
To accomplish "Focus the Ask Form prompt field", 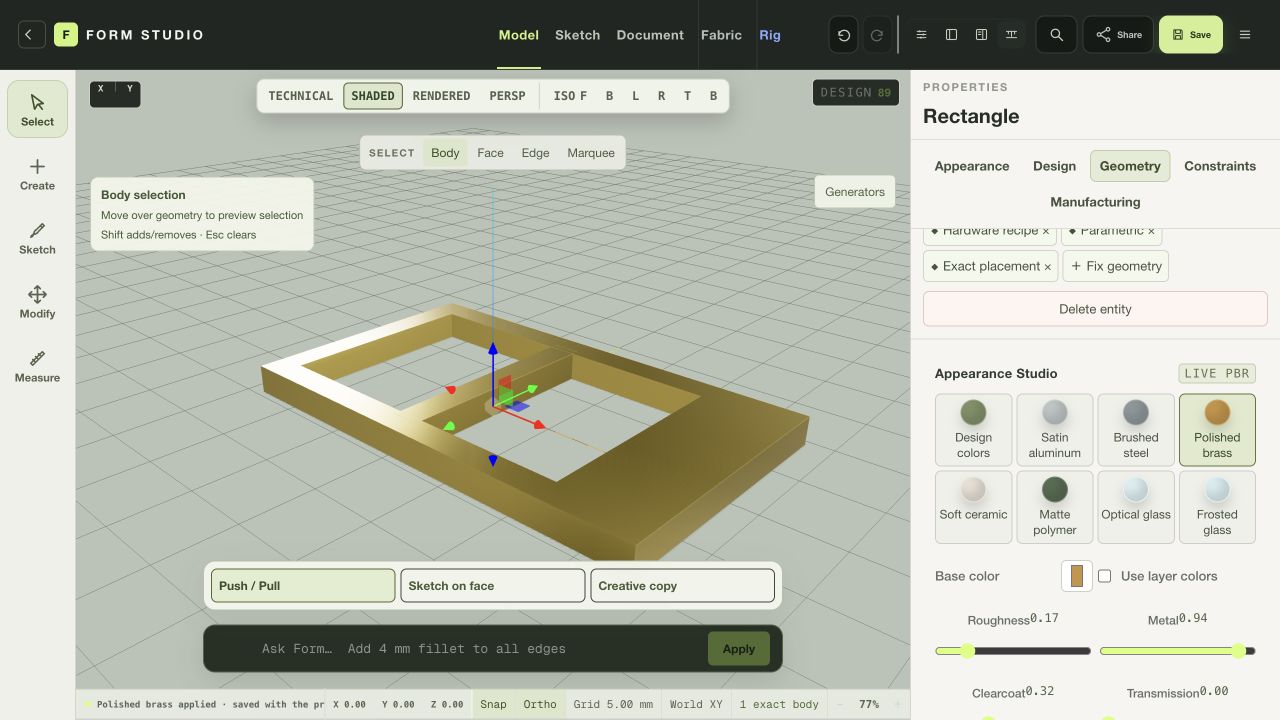I will 480,649.
